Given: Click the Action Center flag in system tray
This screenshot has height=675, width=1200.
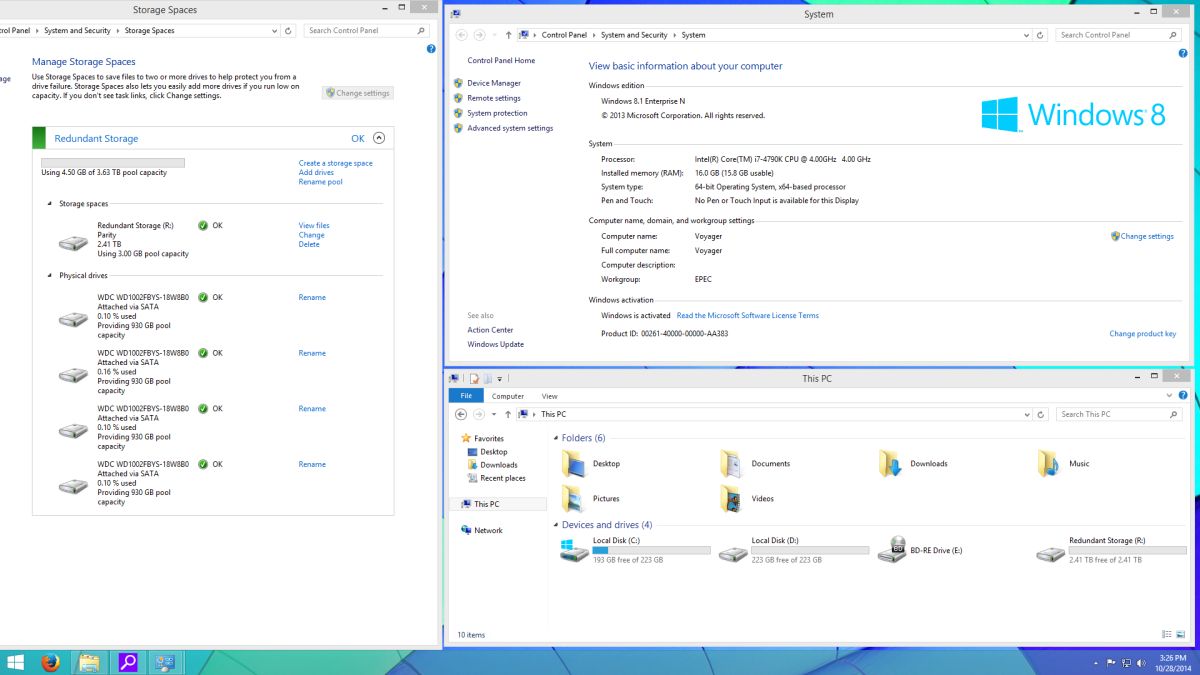Looking at the screenshot, I should pyautogui.click(x=1111, y=662).
